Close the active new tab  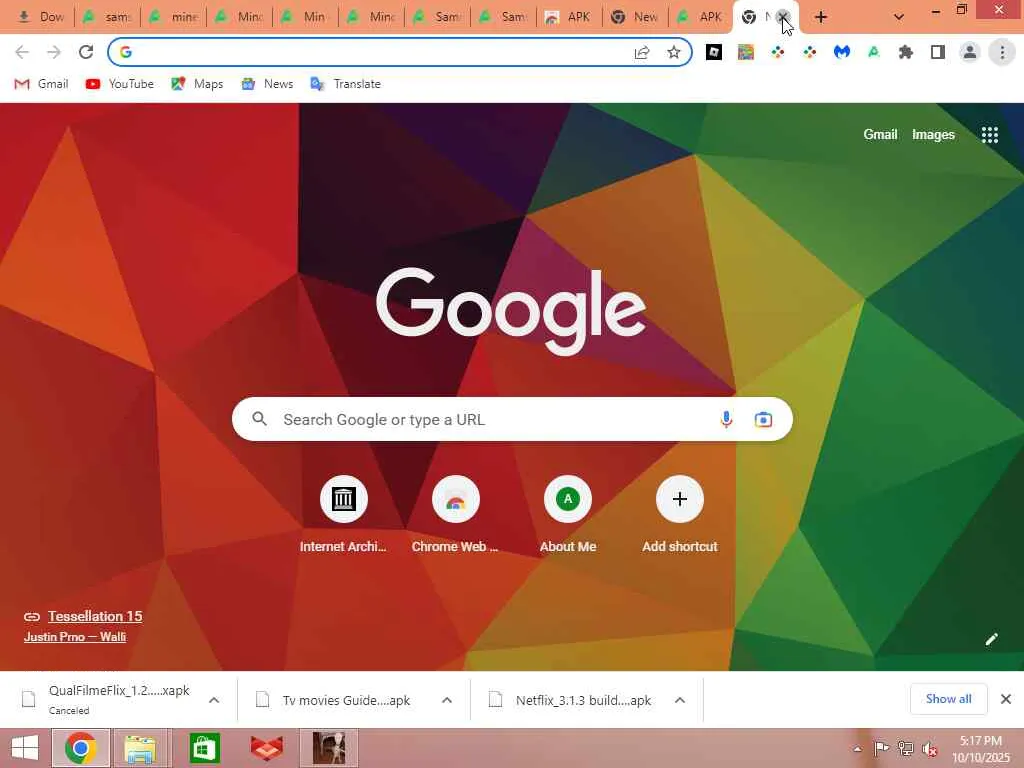(782, 17)
